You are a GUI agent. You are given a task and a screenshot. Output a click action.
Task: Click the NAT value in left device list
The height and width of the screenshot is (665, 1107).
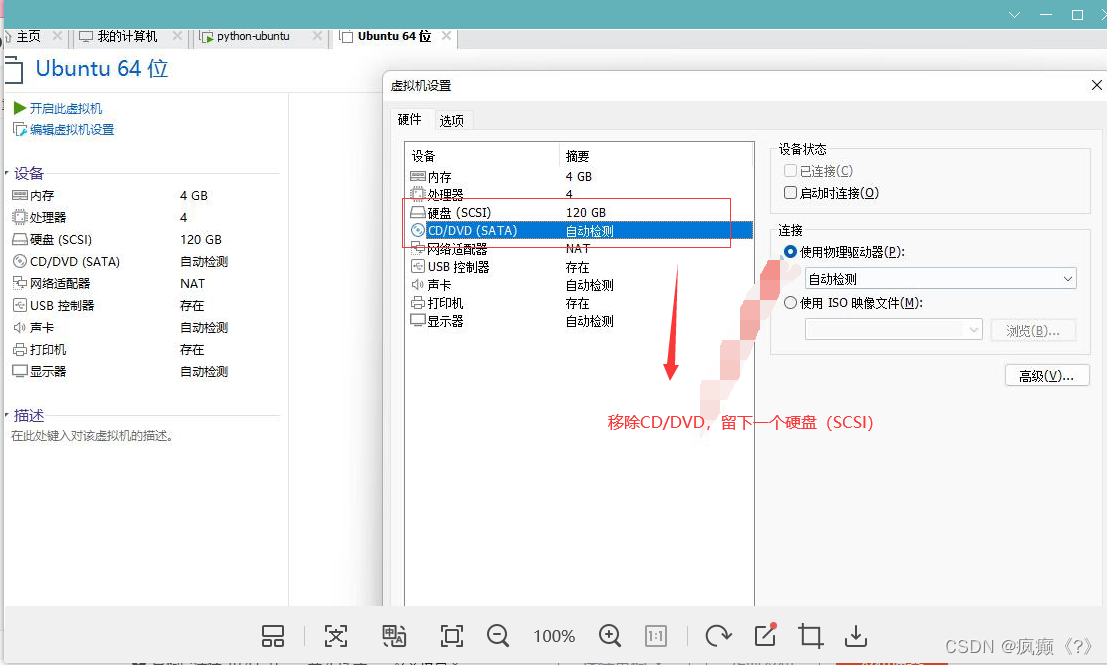(x=192, y=283)
